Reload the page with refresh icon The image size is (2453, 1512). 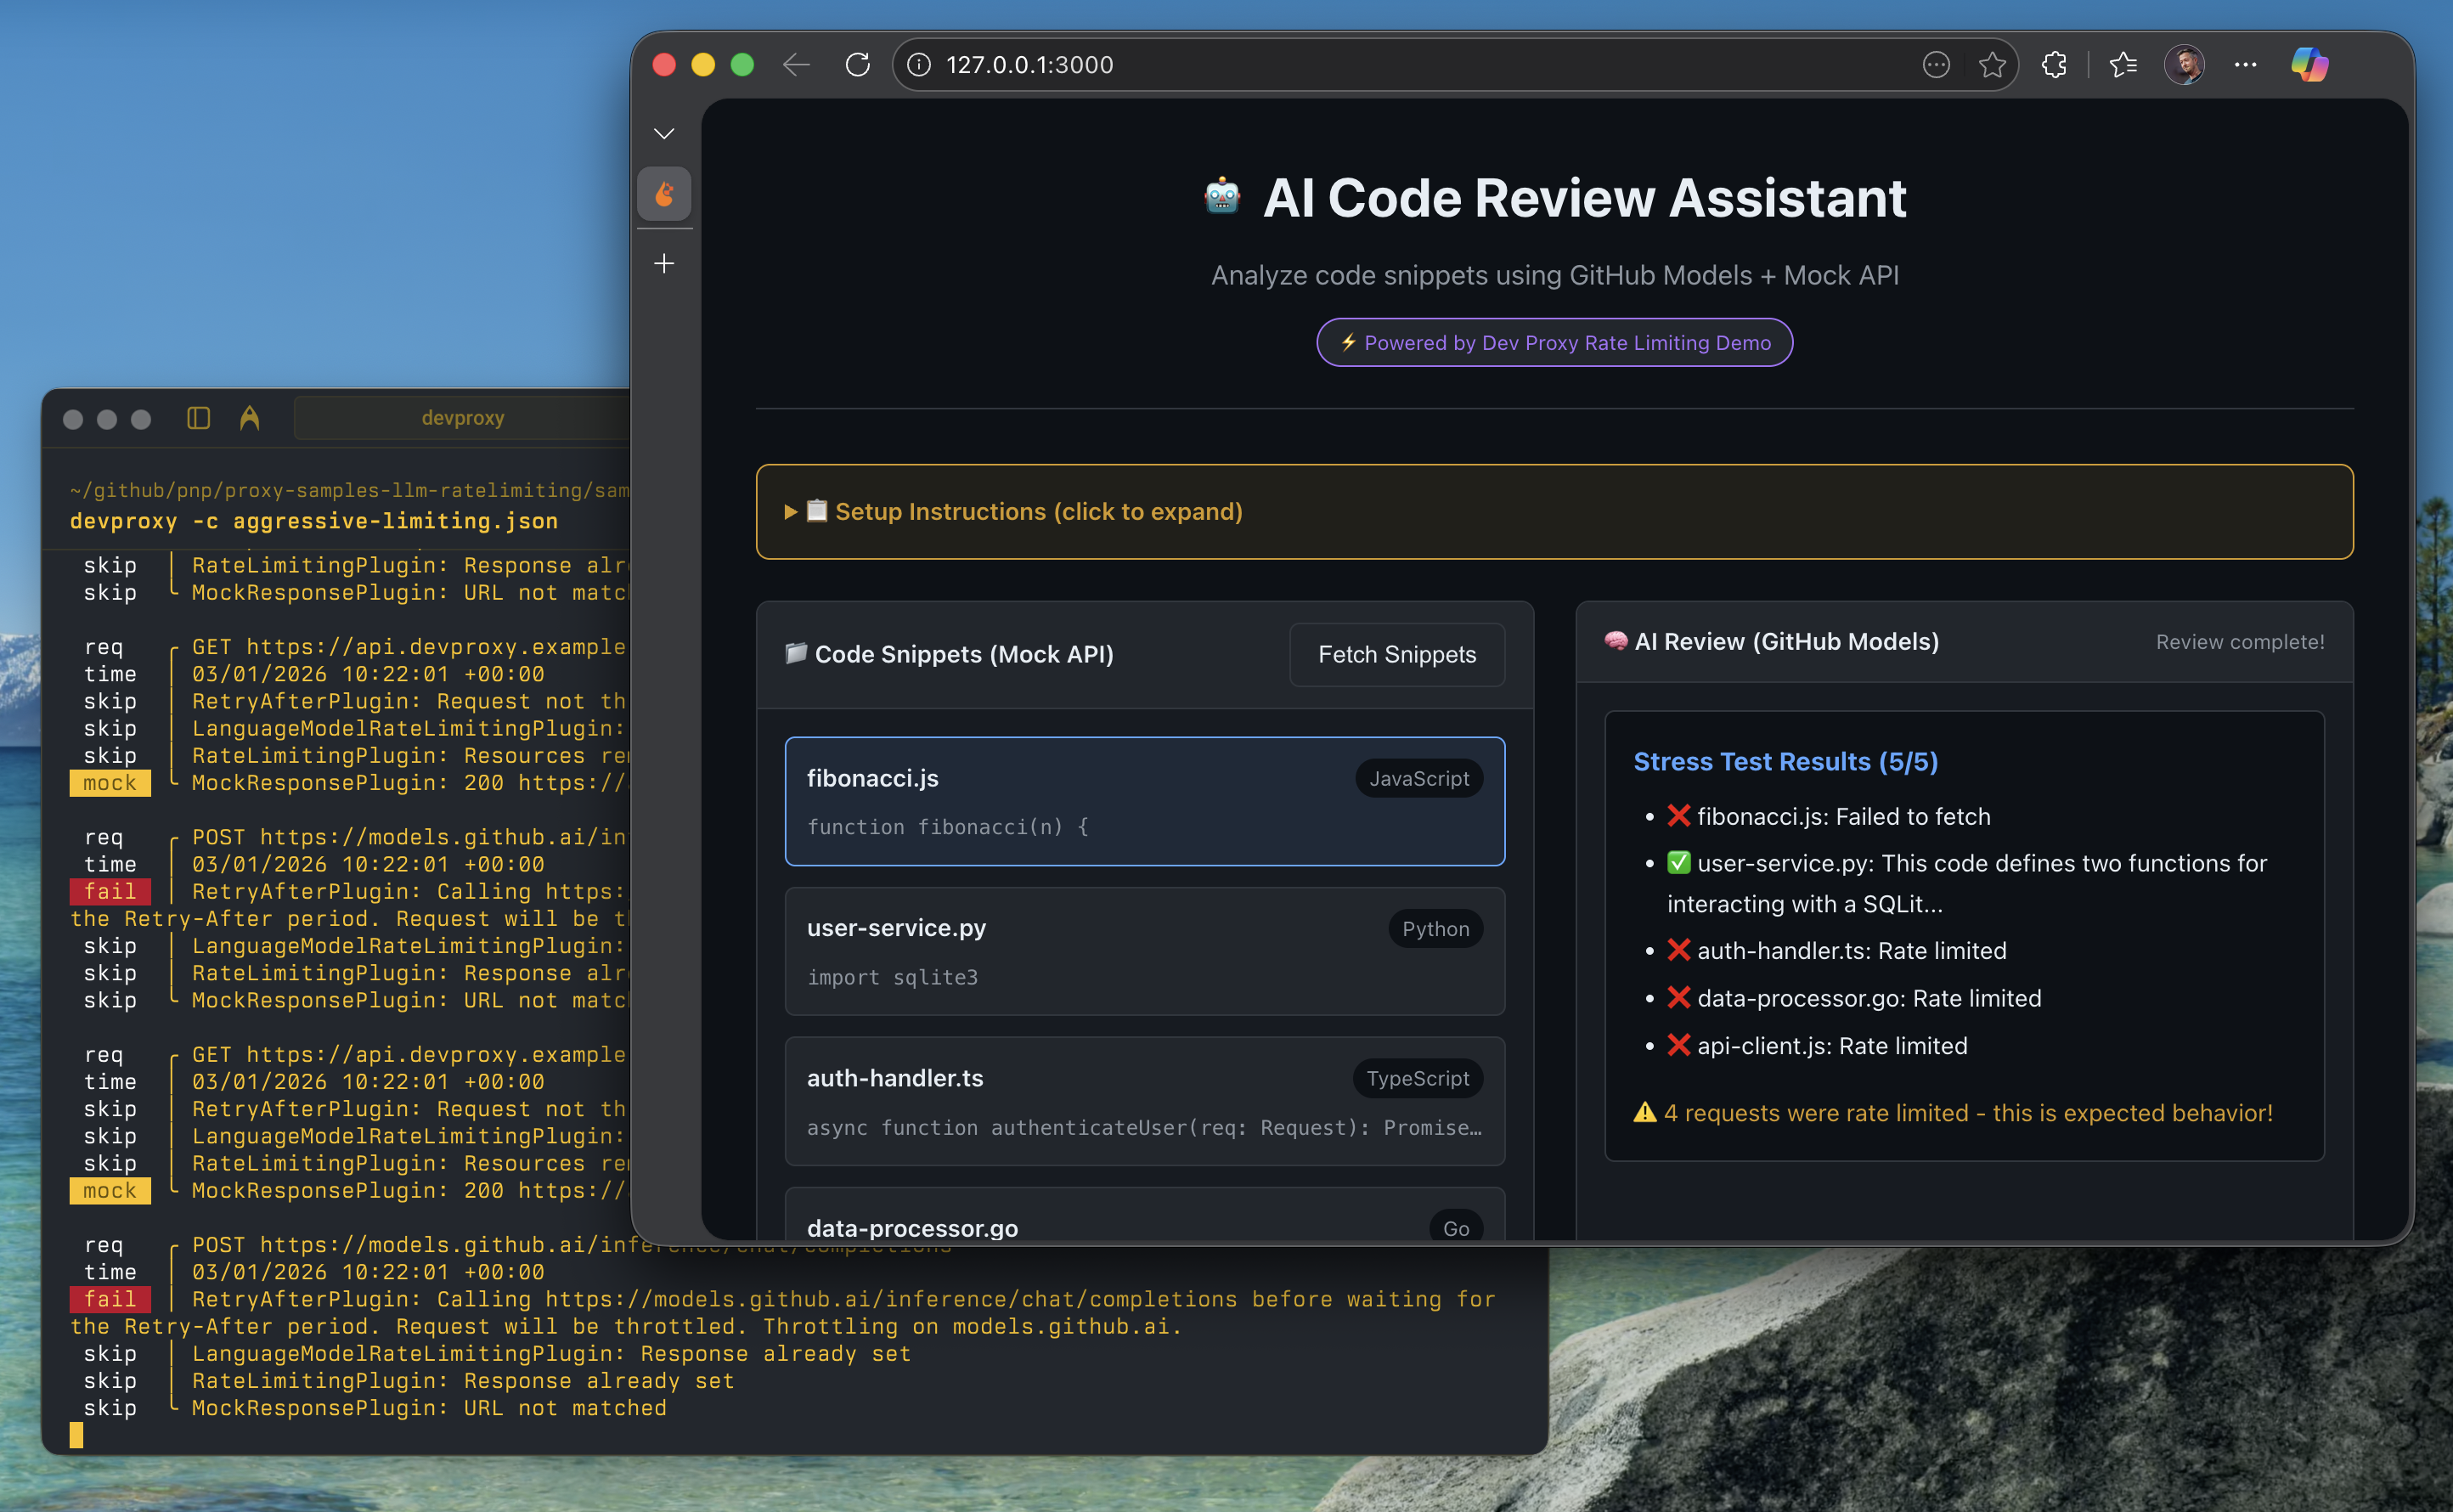click(x=857, y=65)
